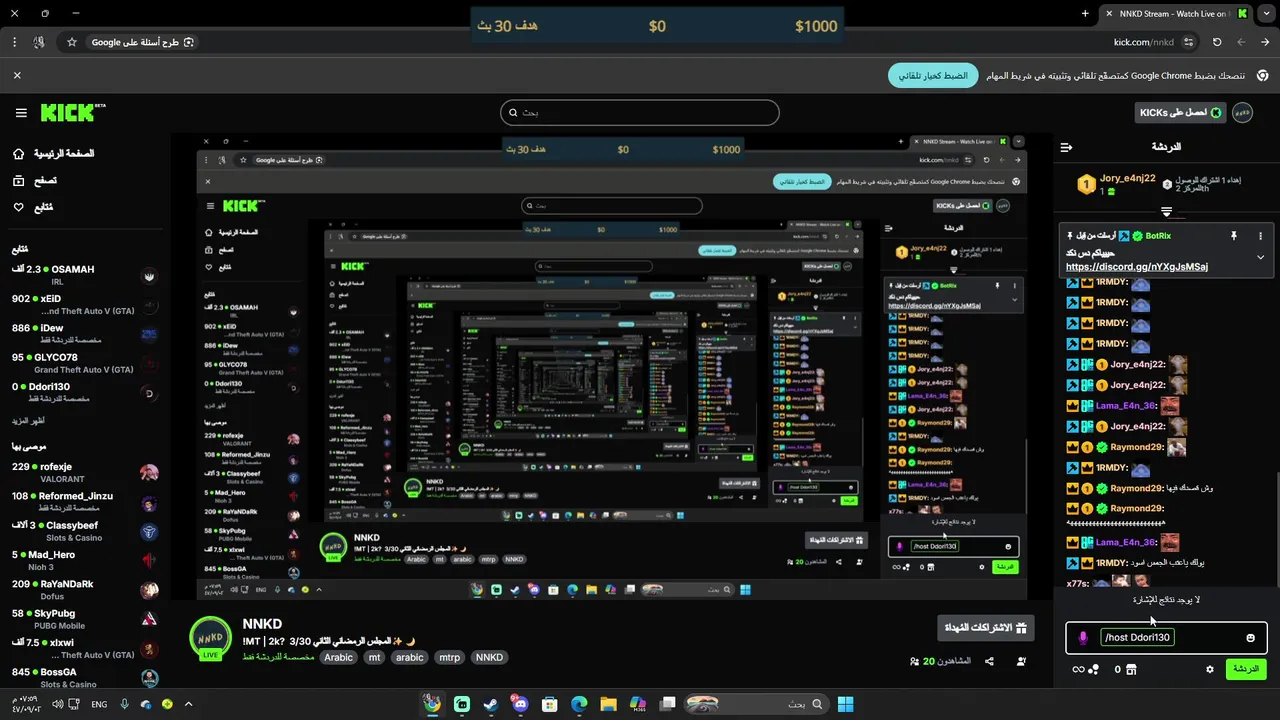
Task: Open Microsoft Edge from the taskbar
Action: pos(579,704)
